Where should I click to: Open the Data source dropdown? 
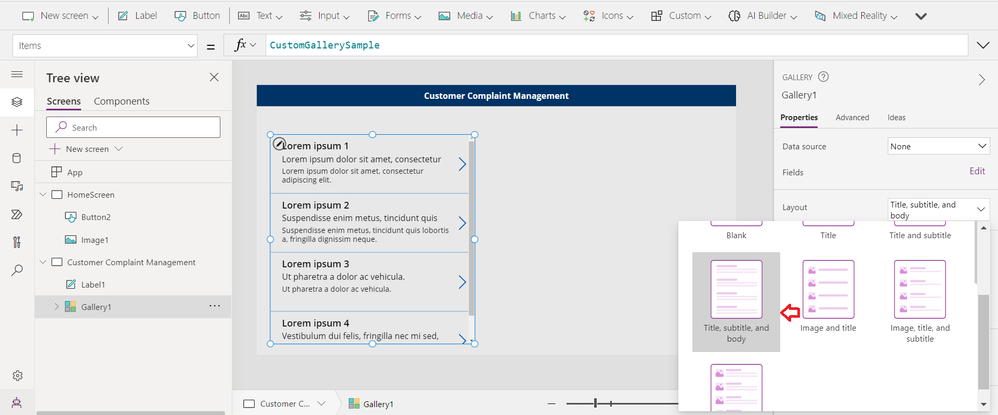click(x=938, y=146)
